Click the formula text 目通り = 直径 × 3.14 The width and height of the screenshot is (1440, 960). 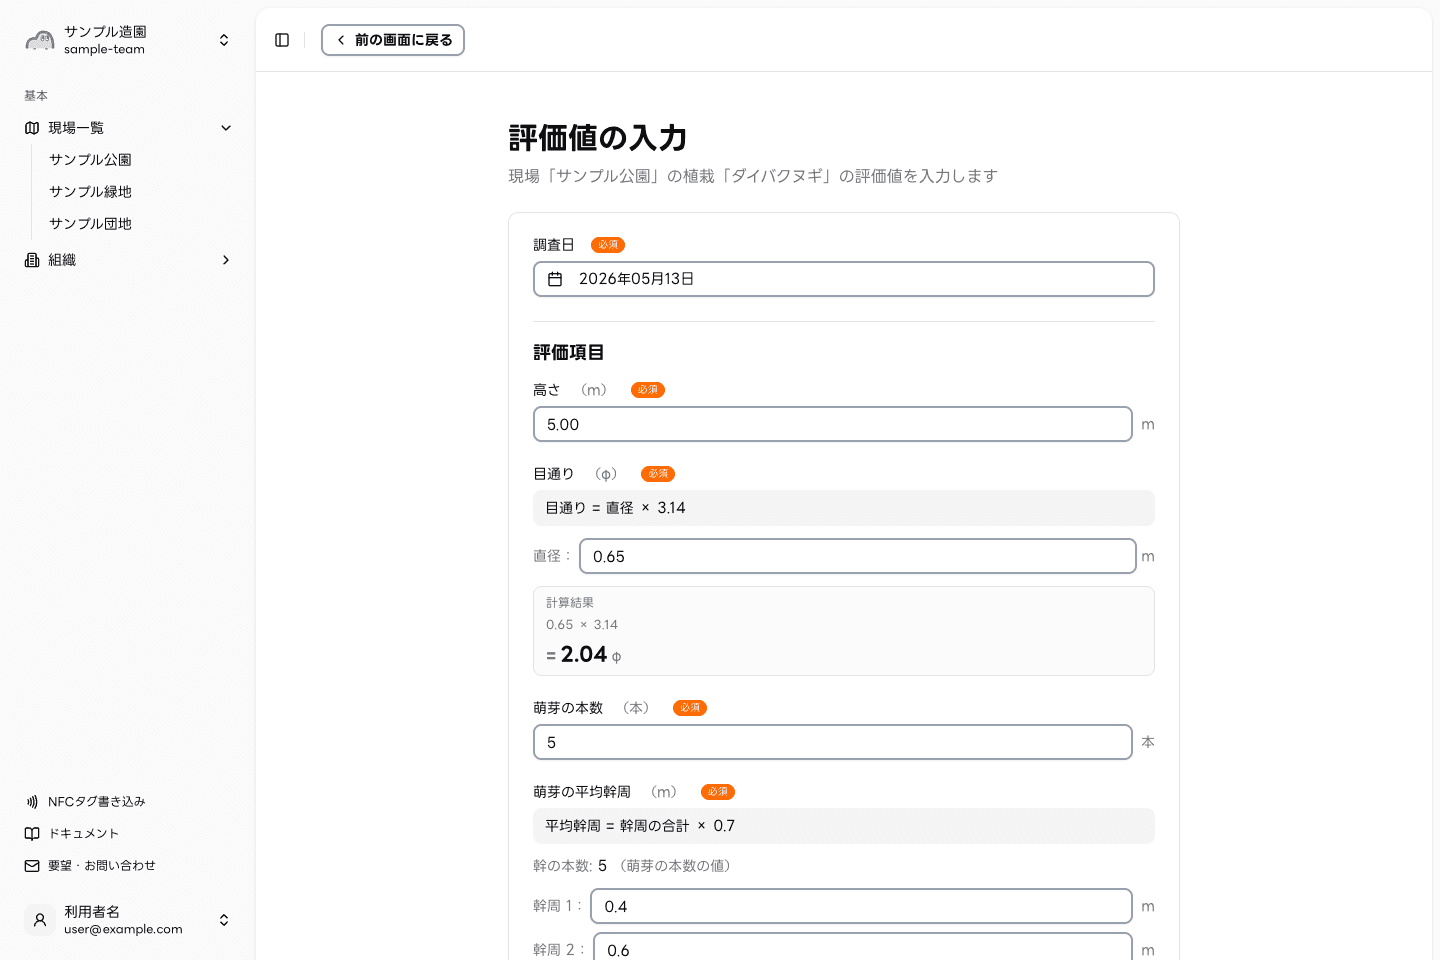click(615, 508)
